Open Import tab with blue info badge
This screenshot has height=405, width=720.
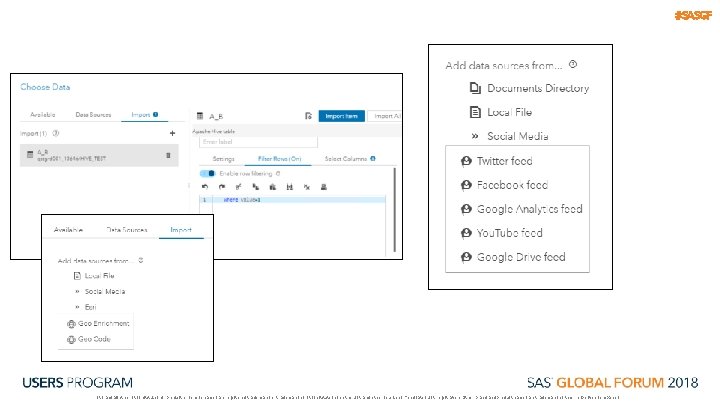(x=144, y=114)
